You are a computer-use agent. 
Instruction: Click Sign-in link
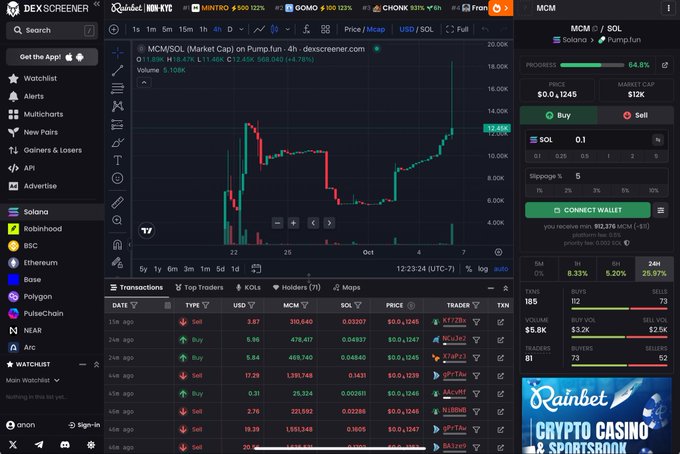(84, 425)
